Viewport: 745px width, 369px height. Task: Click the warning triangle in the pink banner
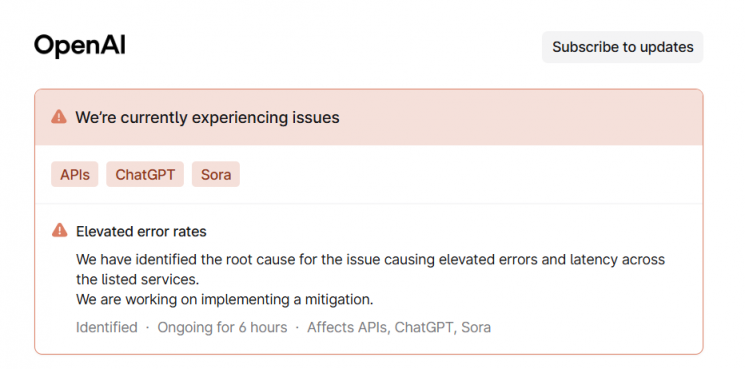tap(59, 117)
